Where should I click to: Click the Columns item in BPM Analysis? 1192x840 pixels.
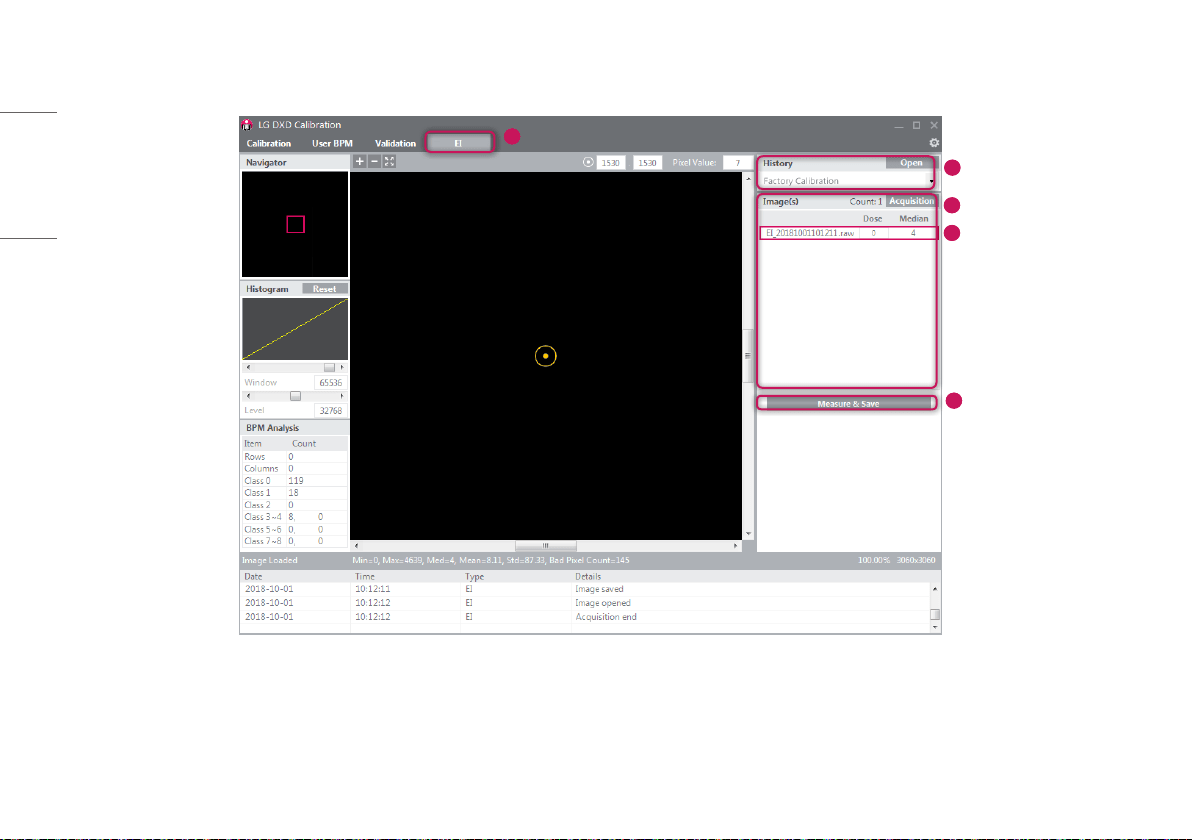[x=294, y=468]
